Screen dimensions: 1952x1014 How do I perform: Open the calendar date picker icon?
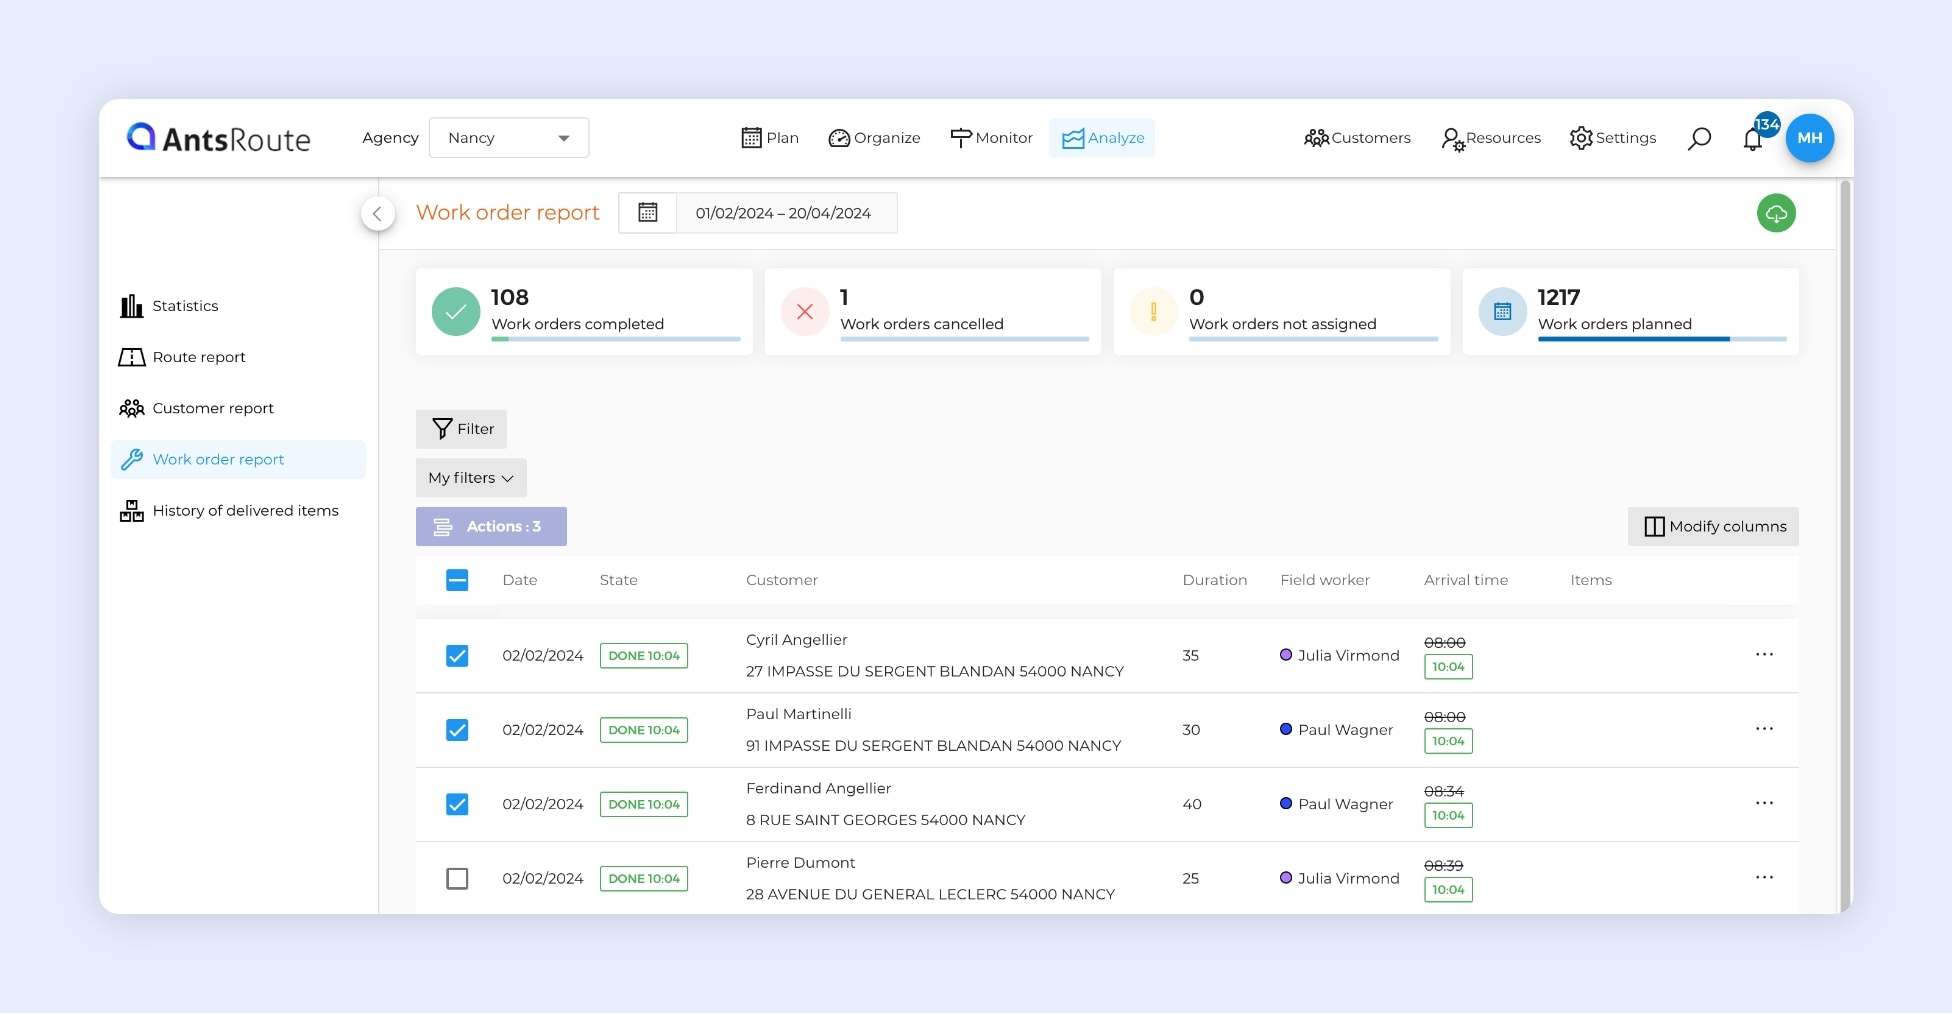pos(648,213)
